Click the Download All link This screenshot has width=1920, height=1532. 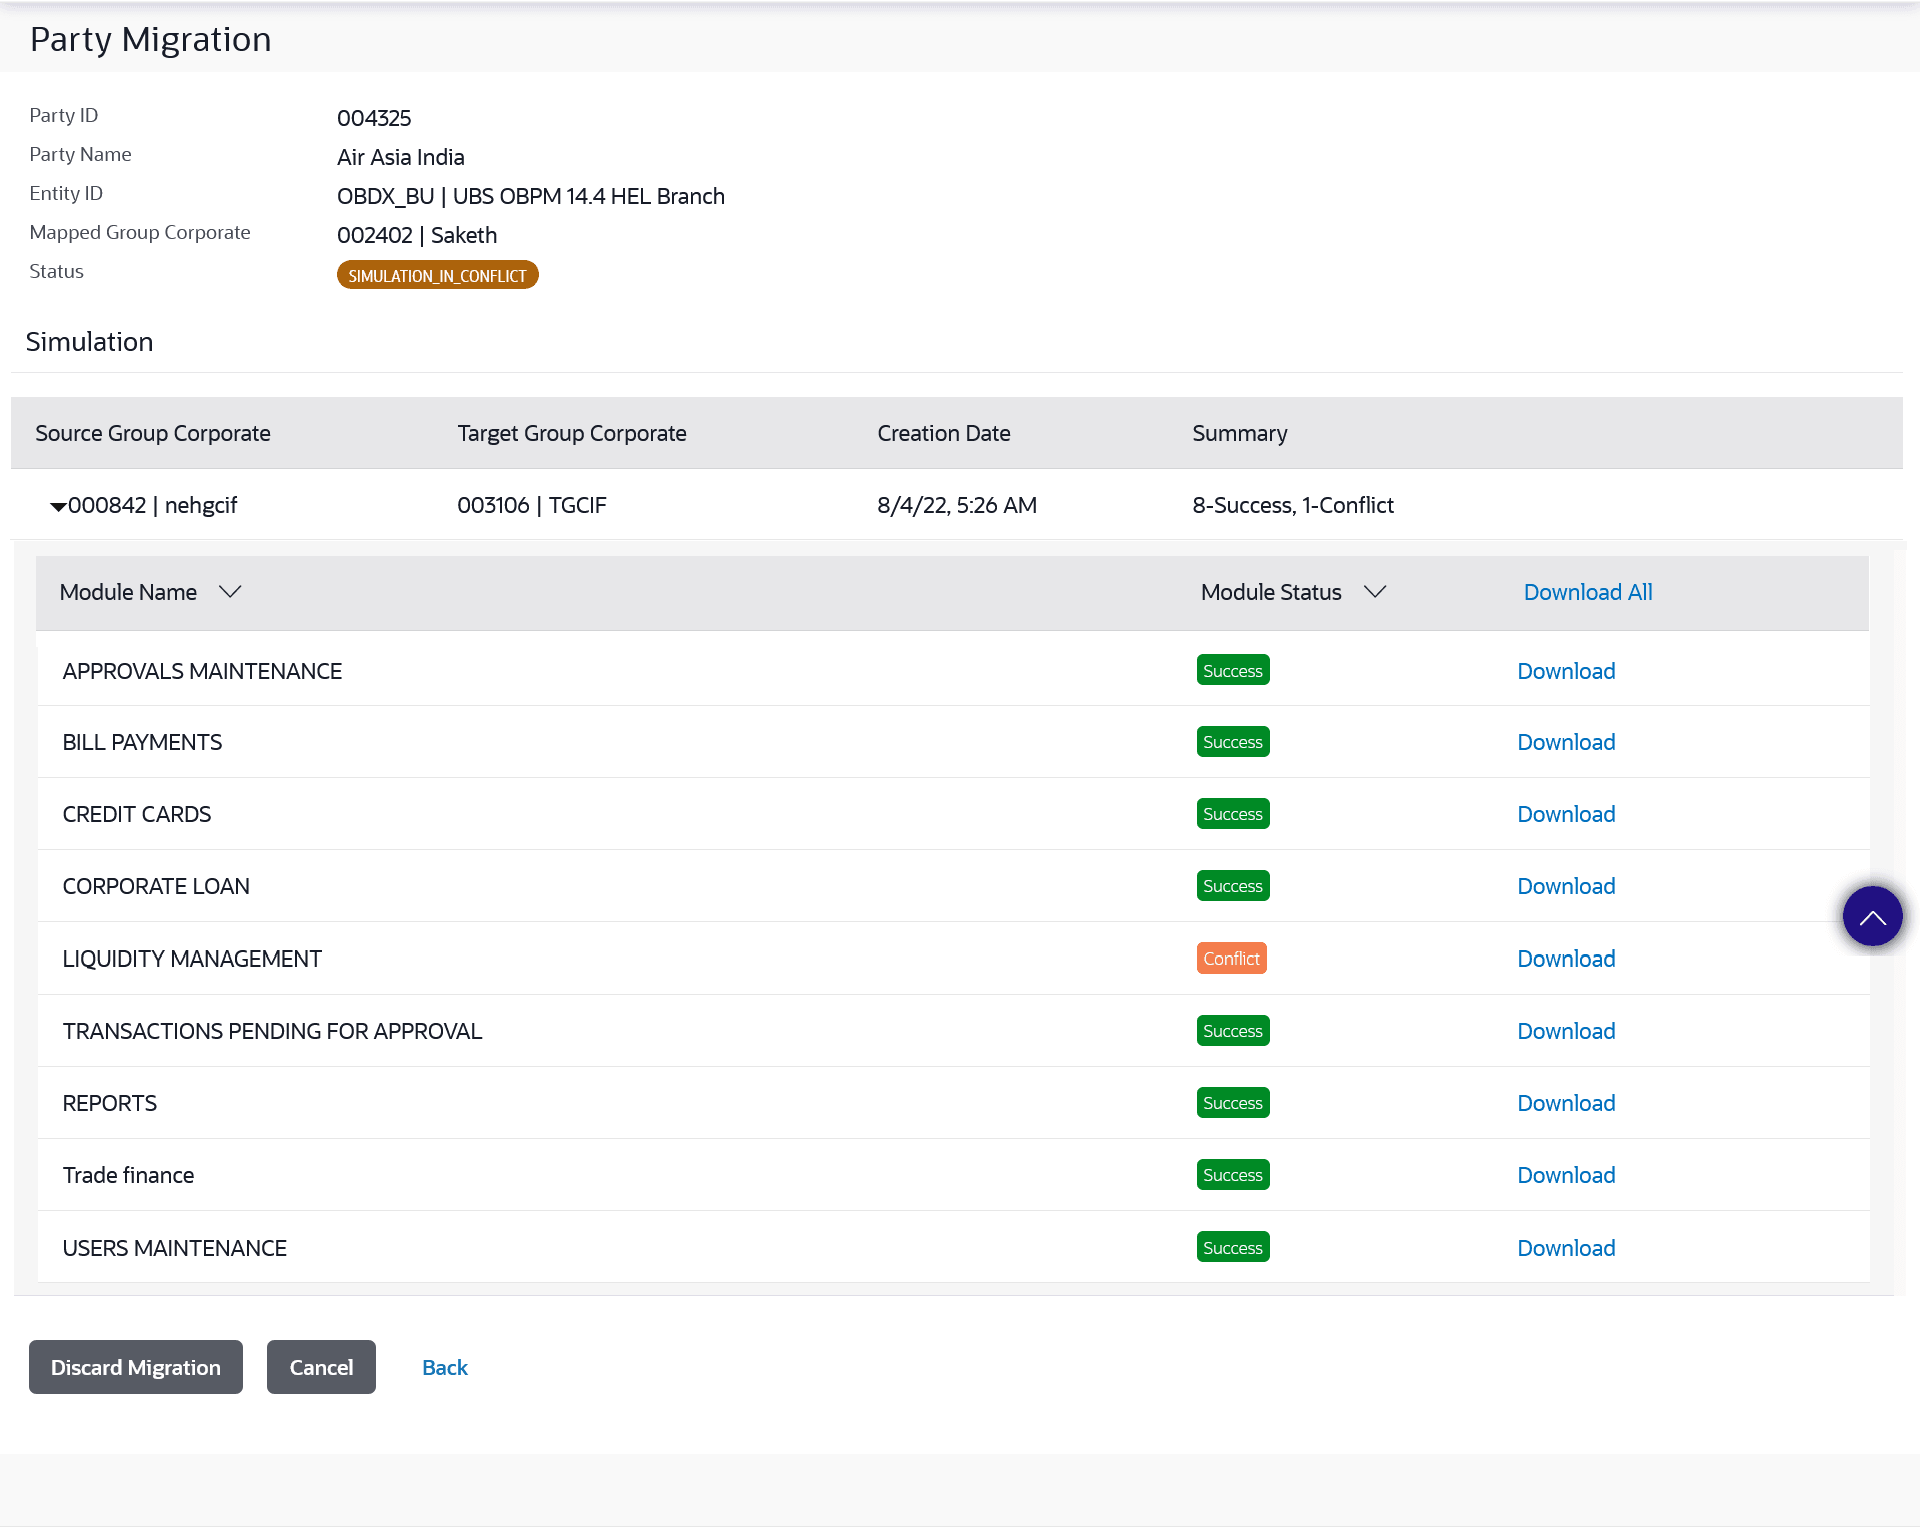click(x=1587, y=592)
